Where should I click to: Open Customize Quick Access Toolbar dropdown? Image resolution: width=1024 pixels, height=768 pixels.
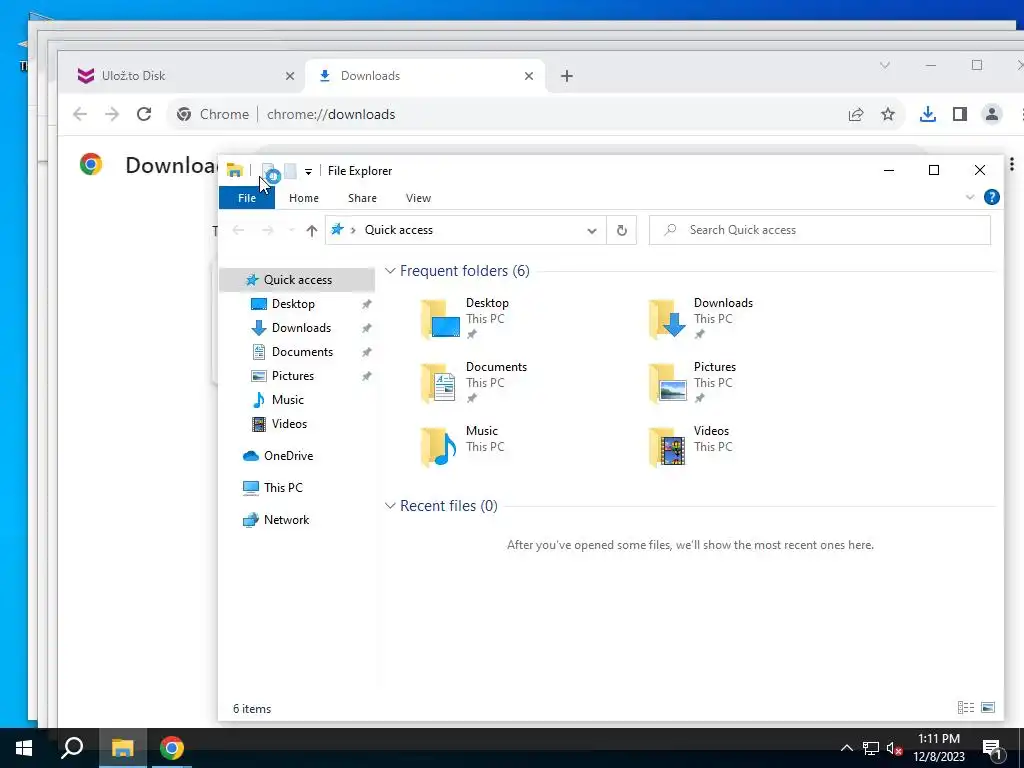[x=308, y=172]
